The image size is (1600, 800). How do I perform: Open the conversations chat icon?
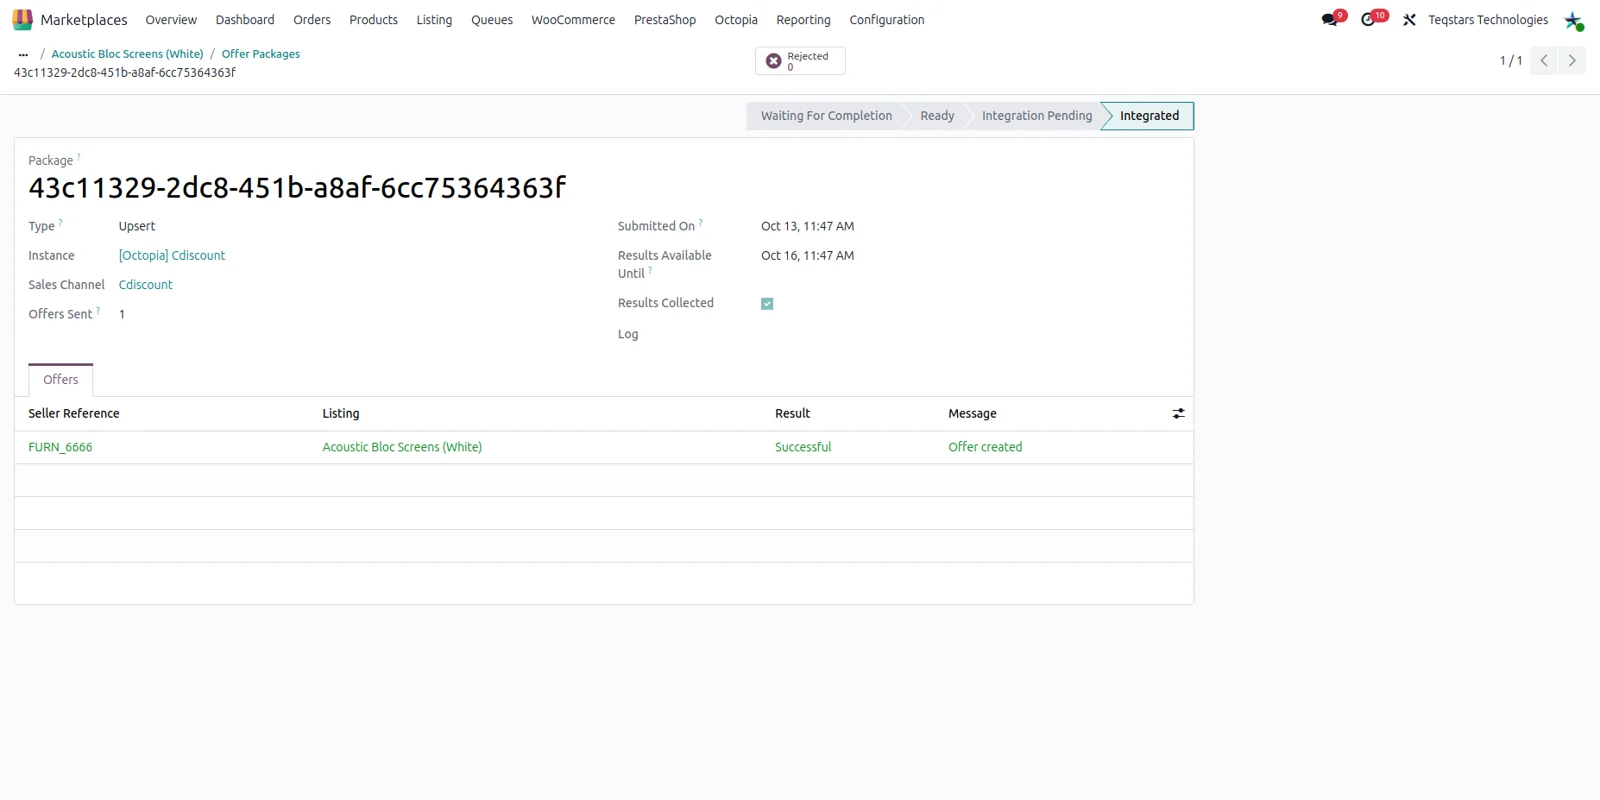(x=1329, y=20)
